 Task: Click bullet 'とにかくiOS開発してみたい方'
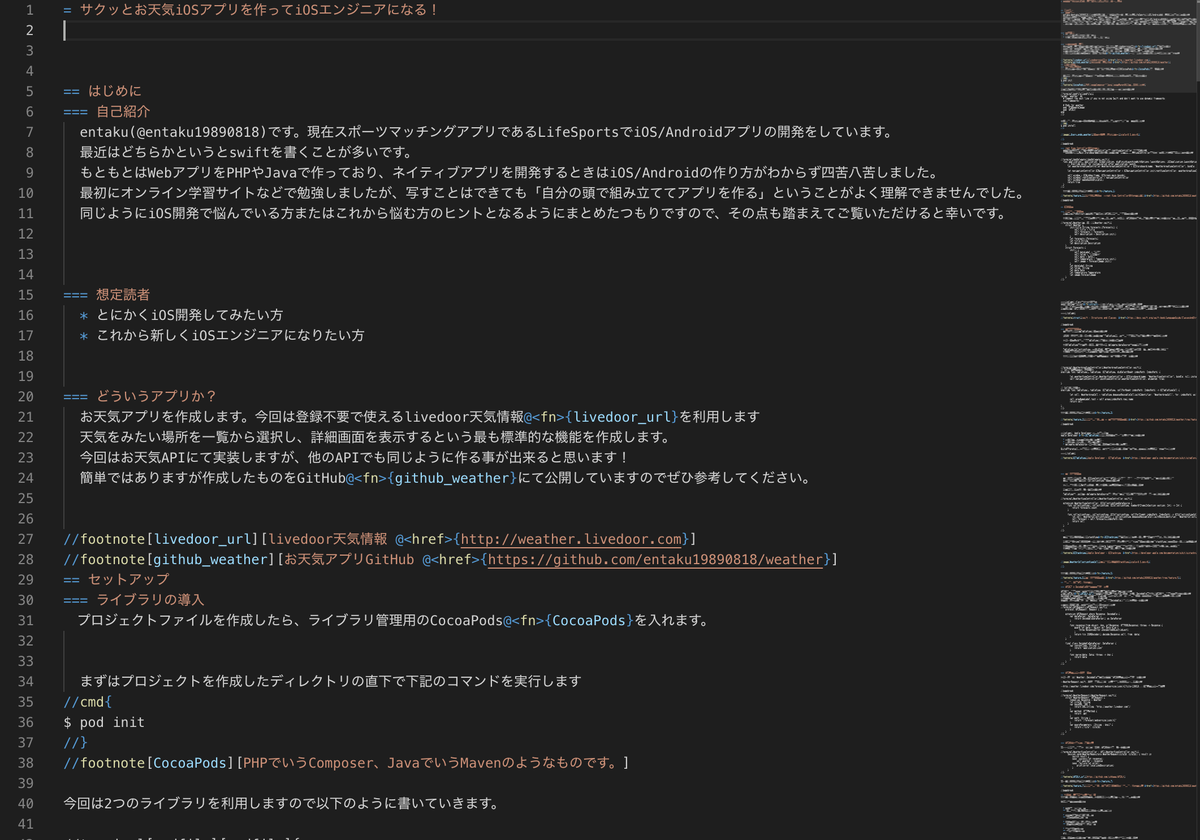coord(190,315)
